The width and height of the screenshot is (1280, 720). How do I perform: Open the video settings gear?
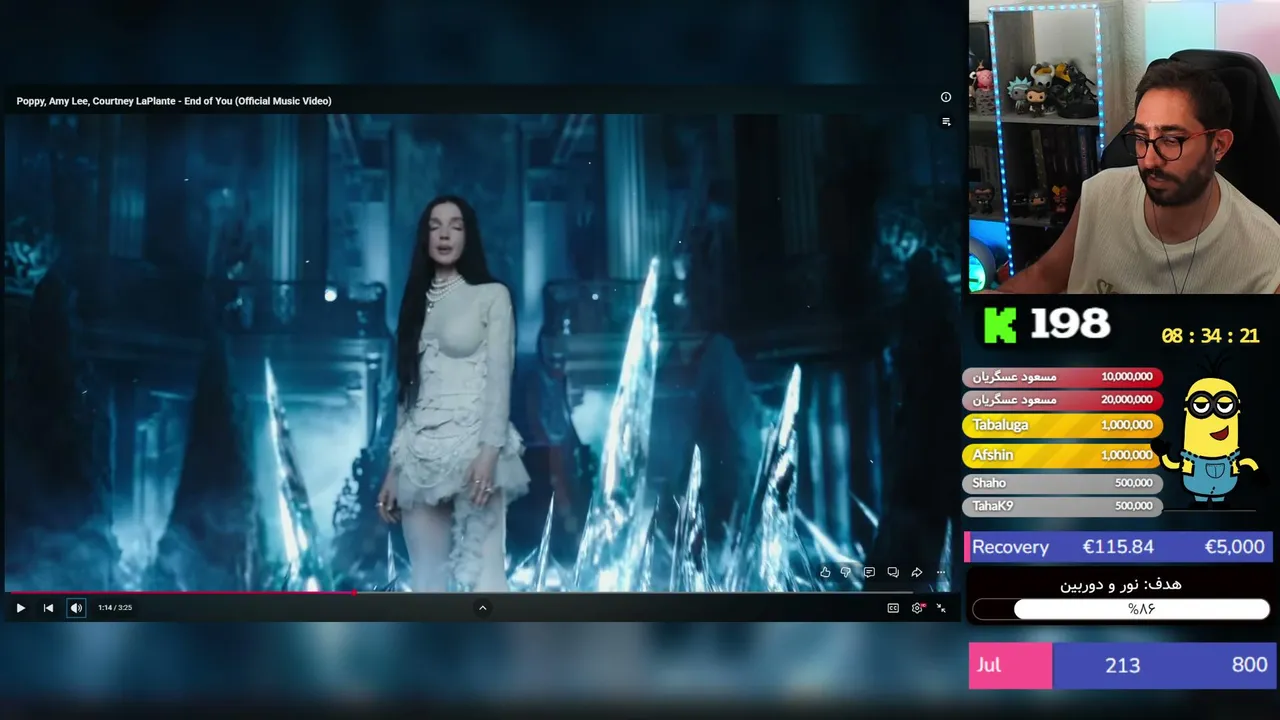(917, 608)
